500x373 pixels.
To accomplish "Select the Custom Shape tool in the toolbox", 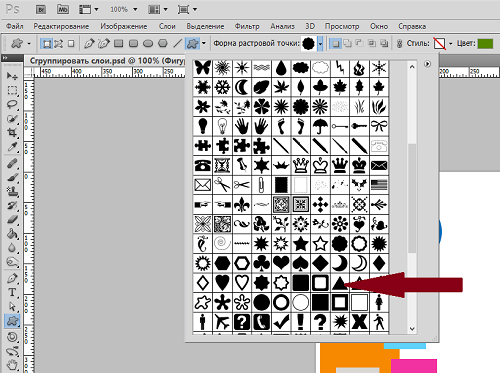I will [x=12, y=321].
